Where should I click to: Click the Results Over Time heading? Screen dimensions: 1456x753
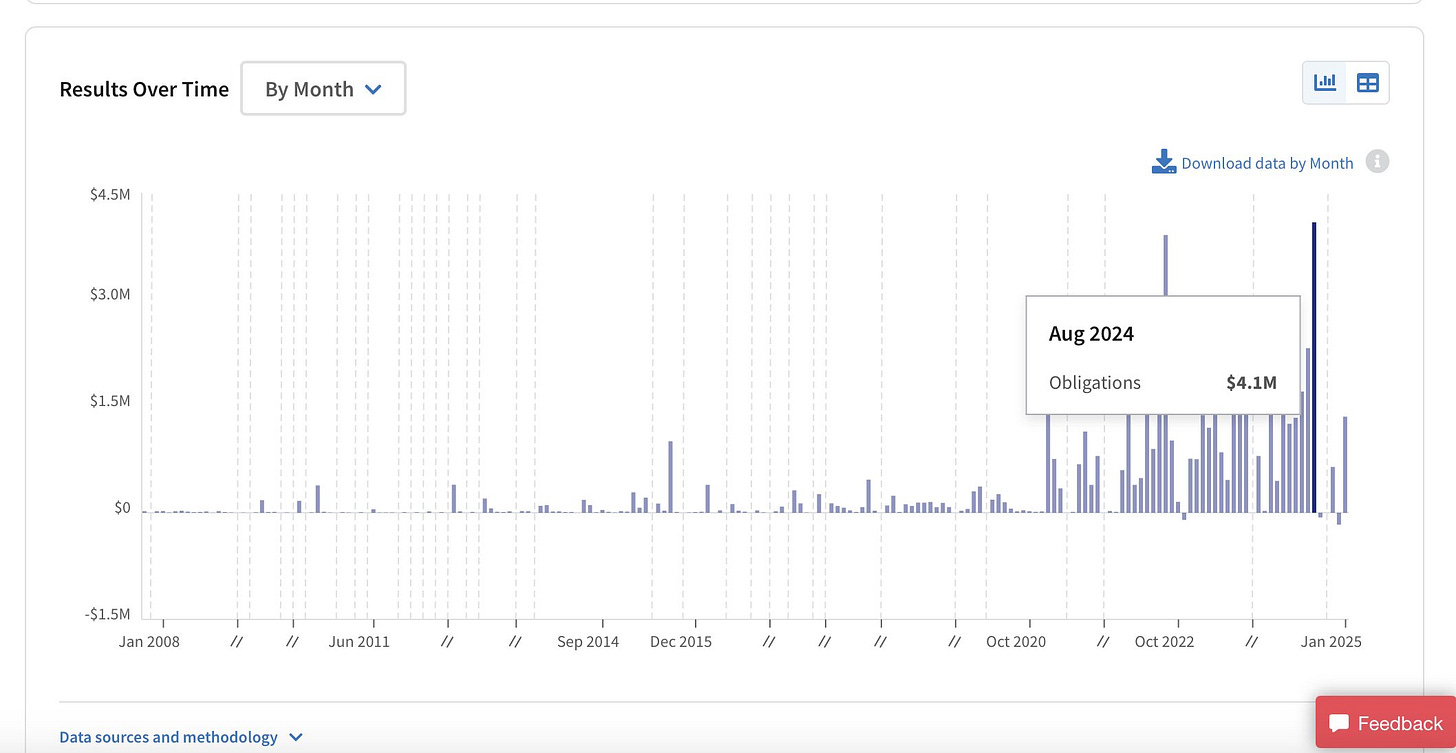tap(144, 89)
